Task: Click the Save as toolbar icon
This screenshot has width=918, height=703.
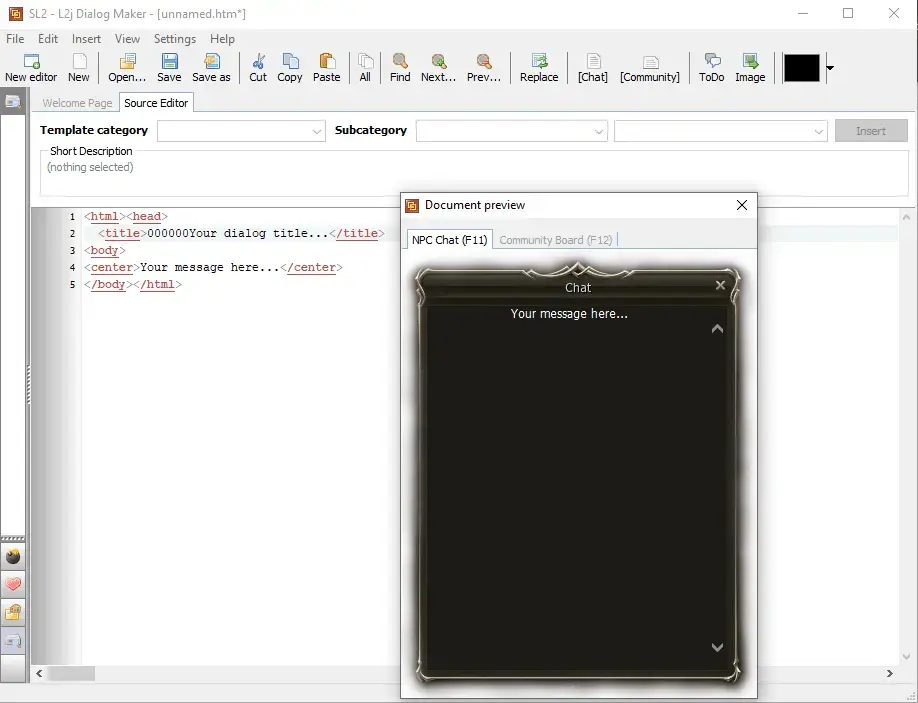Action: (x=211, y=68)
